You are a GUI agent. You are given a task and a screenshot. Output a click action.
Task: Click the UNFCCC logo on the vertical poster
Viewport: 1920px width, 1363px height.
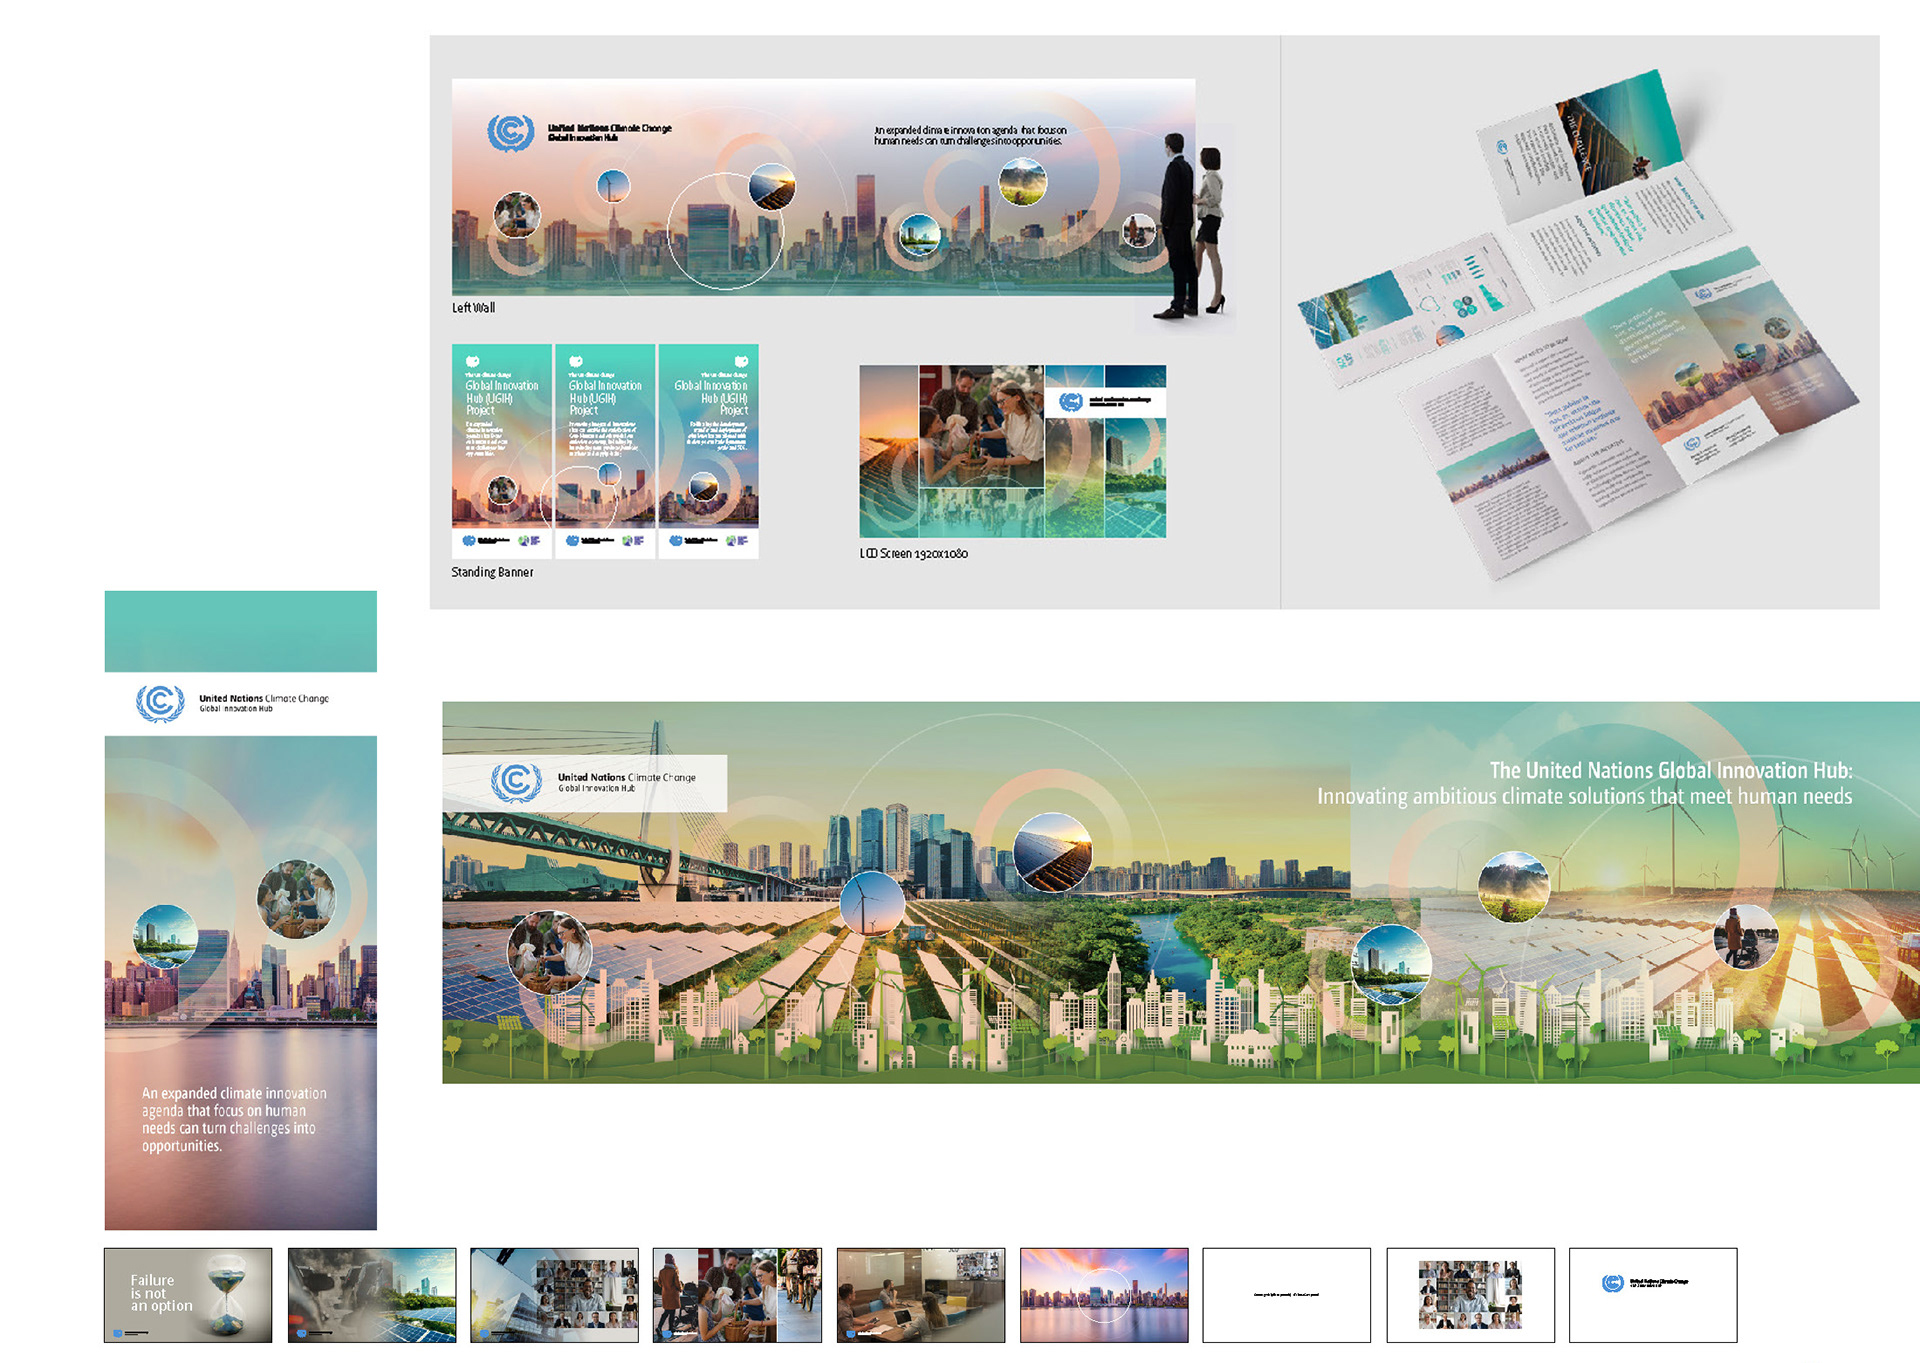160,703
